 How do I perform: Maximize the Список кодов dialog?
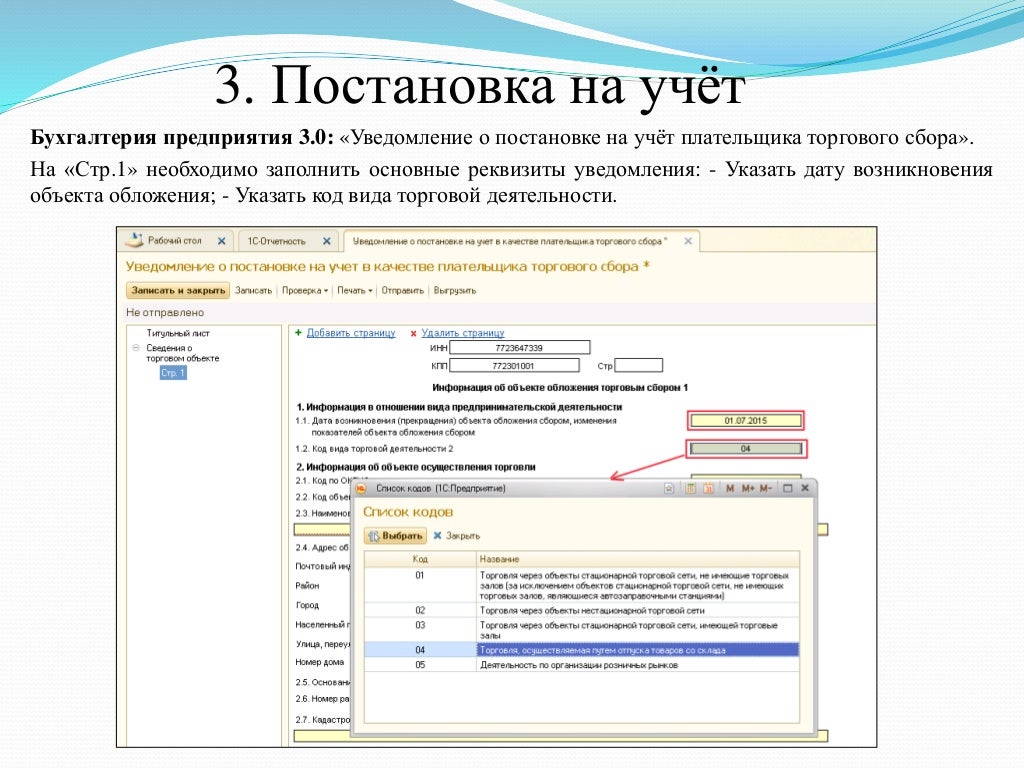coord(788,488)
